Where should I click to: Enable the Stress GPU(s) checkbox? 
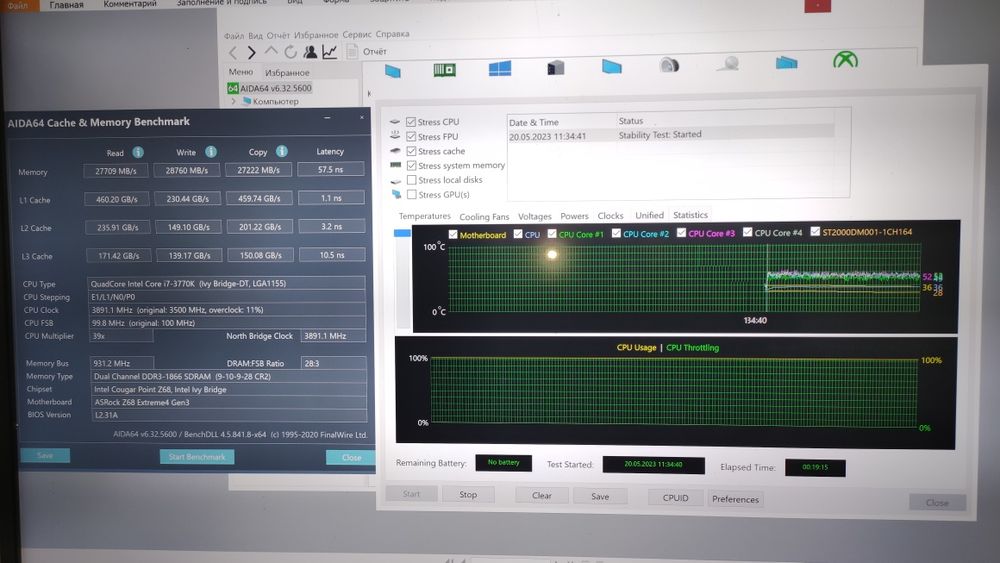pyautogui.click(x=411, y=195)
